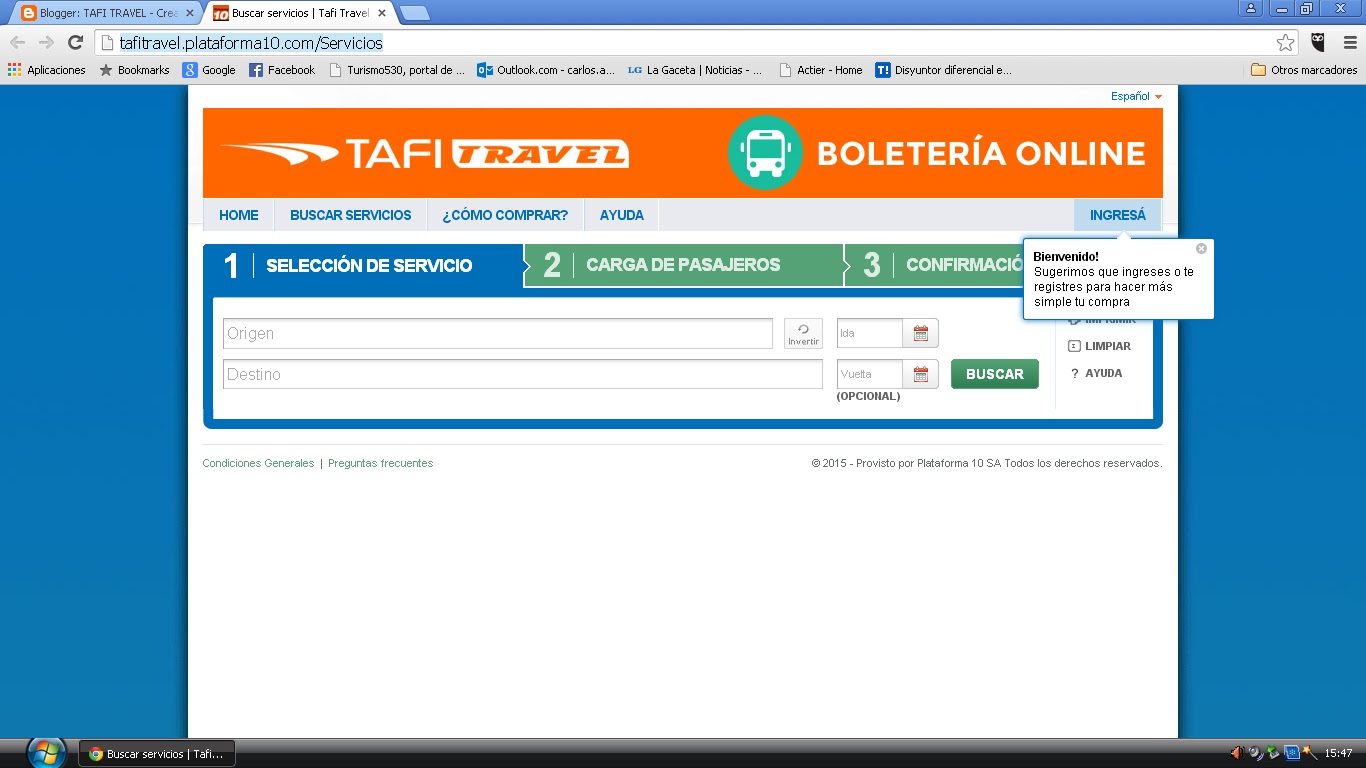Dismiss the Bienvenido welcome tooltip
The height and width of the screenshot is (768, 1366).
click(1200, 248)
